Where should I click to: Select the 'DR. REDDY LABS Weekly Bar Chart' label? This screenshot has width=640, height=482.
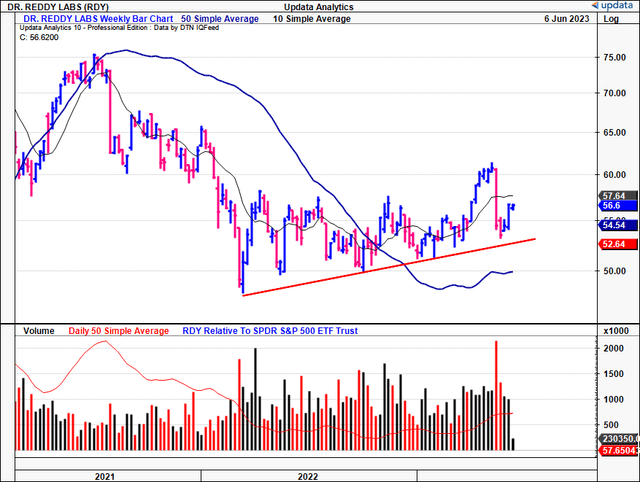(x=98, y=19)
